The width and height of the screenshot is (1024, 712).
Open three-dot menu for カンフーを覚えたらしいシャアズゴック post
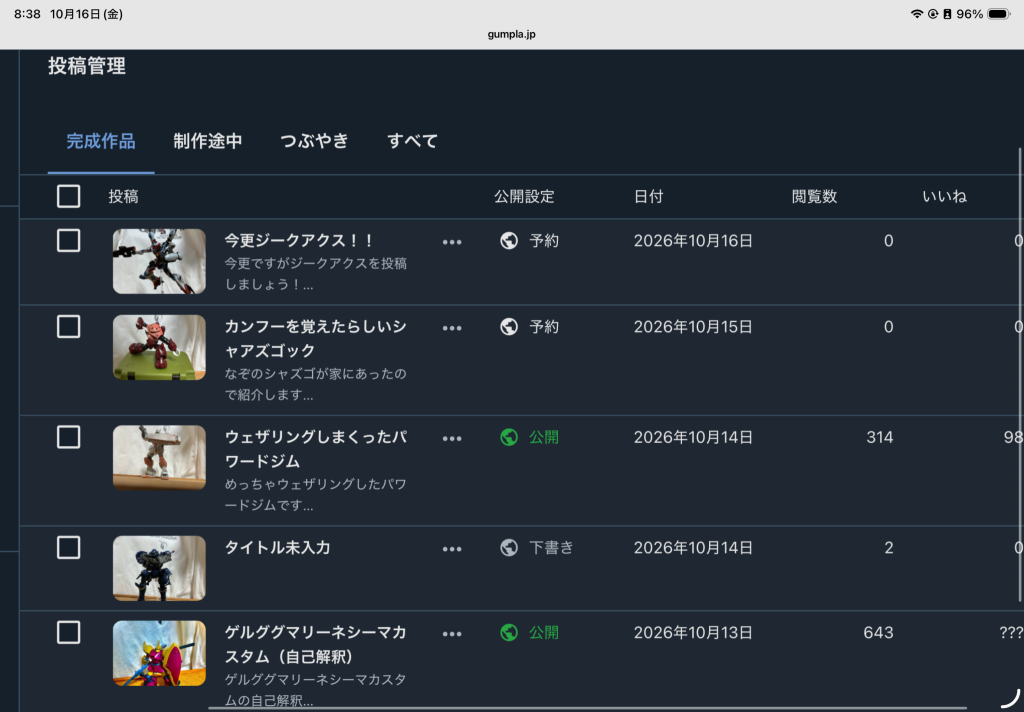click(x=452, y=329)
